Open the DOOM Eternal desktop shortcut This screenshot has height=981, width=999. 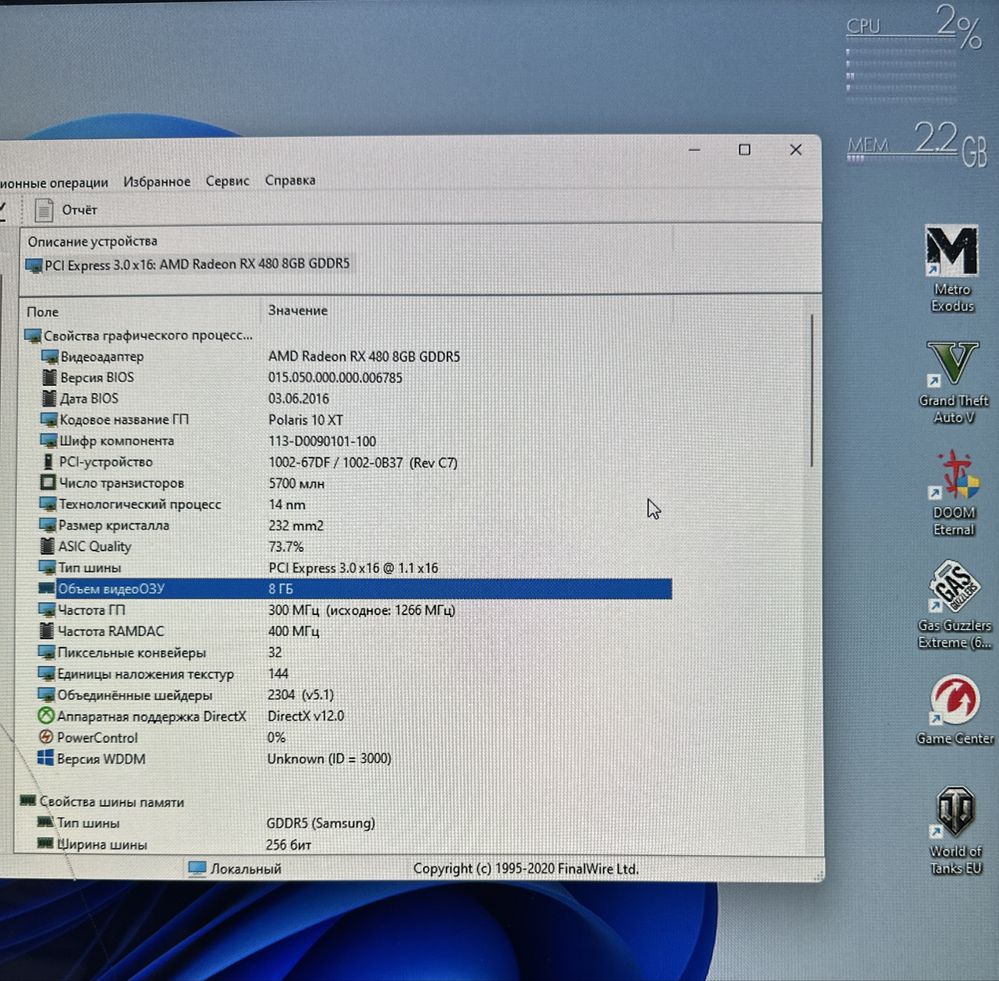tap(954, 494)
